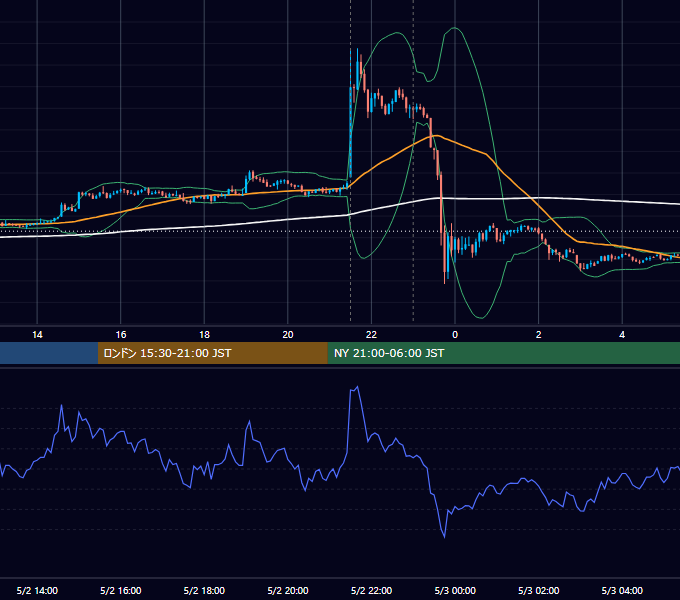This screenshot has height=600, width=680.
Task: Select the 22 hour label on upper axis
Action: coord(372,335)
